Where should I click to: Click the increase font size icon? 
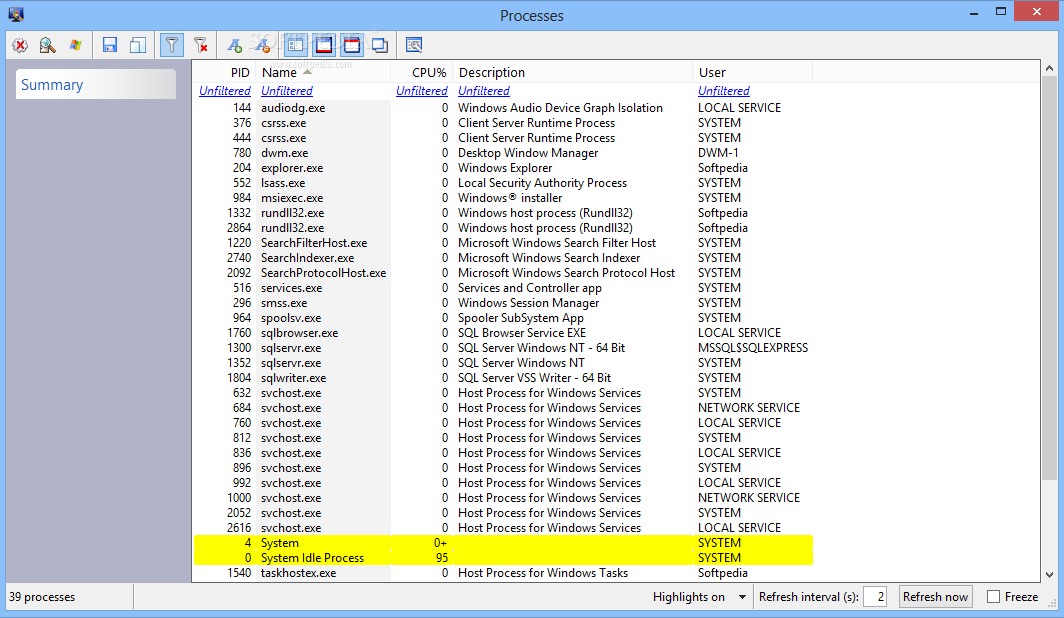(x=235, y=45)
